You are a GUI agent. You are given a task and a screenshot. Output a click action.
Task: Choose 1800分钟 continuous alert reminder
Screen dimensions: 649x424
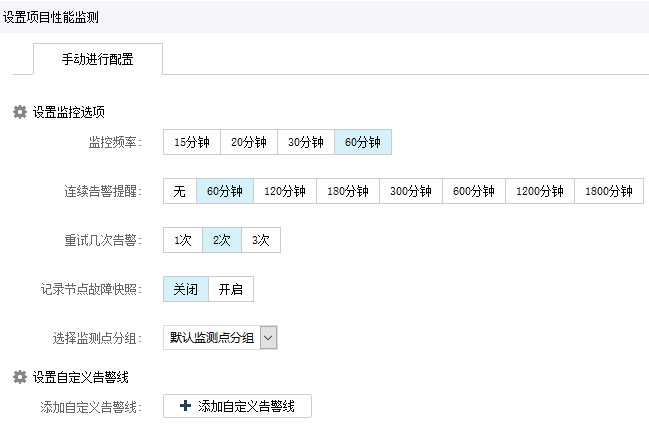(x=608, y=191)
